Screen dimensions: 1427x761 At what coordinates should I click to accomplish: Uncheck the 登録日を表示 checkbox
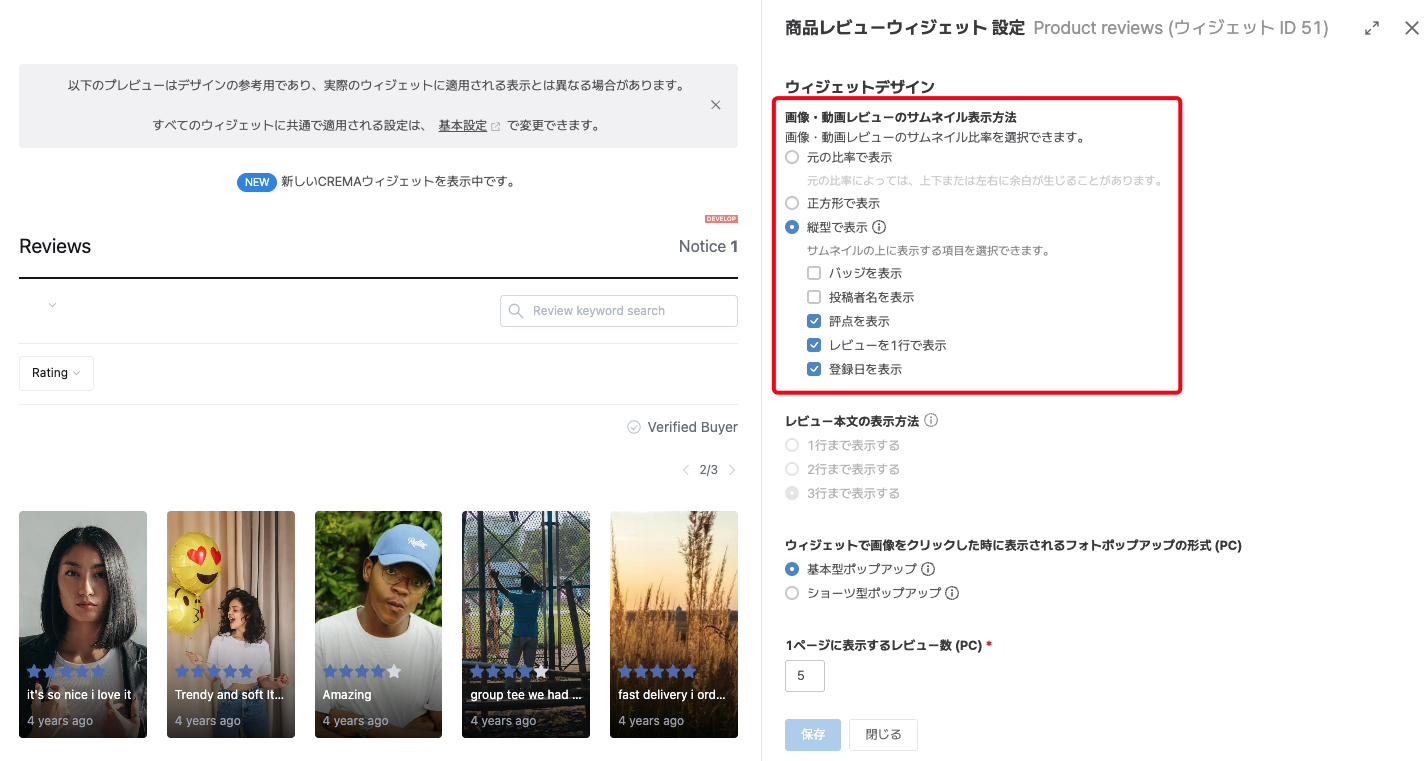coord(814,369)
